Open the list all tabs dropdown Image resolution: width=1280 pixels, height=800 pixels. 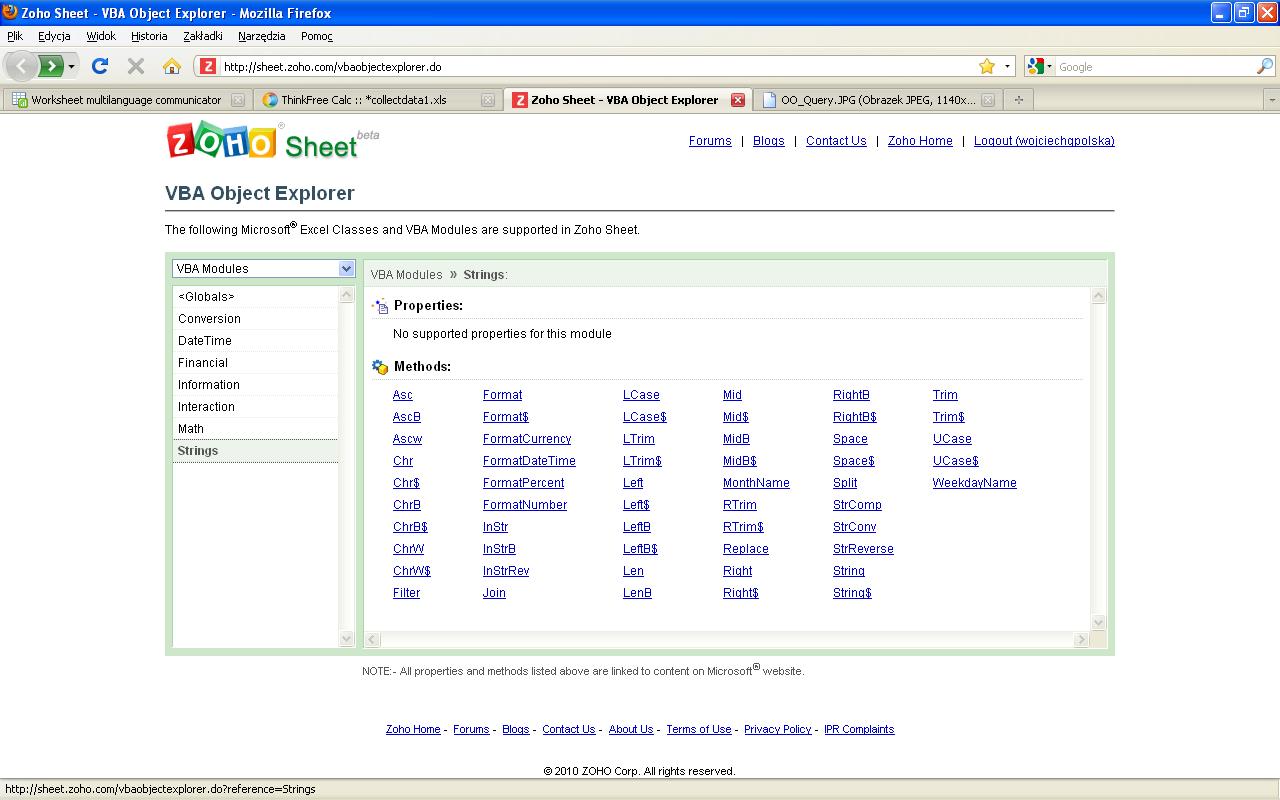pyautogui.click(x=1271, y=100)
